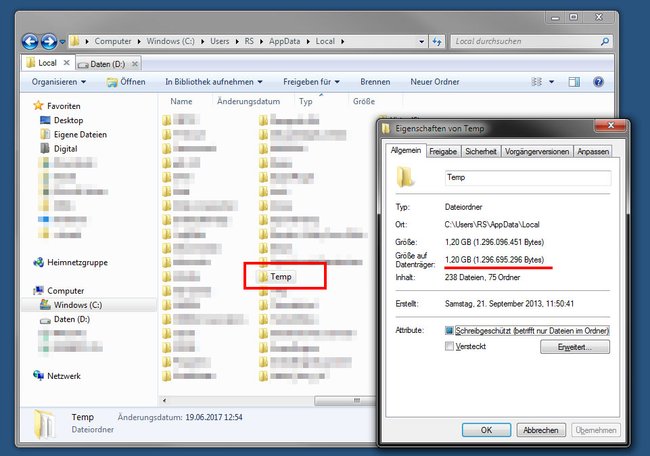The width and height of the screenshot is (650, 456).
Task: Open 'Allgemein' tab in properties dialog
Action: coord(405,150)
